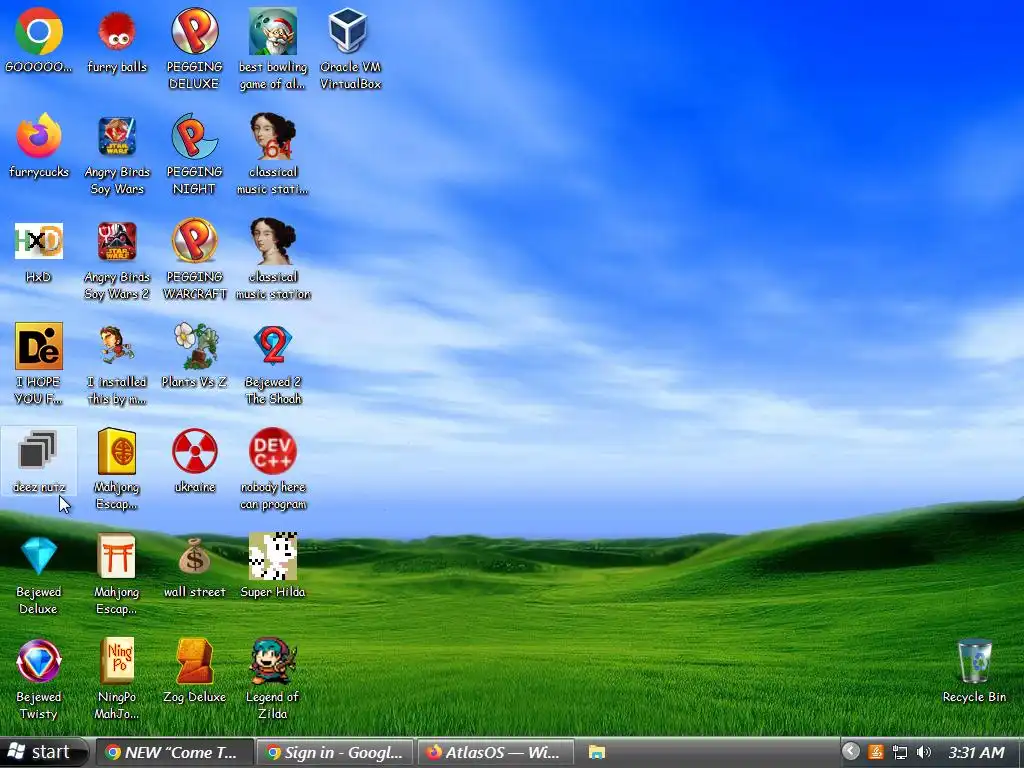Select the wall street money bag icon
The width and height of the screenshot is (1024, 768).
coord(195,556)
